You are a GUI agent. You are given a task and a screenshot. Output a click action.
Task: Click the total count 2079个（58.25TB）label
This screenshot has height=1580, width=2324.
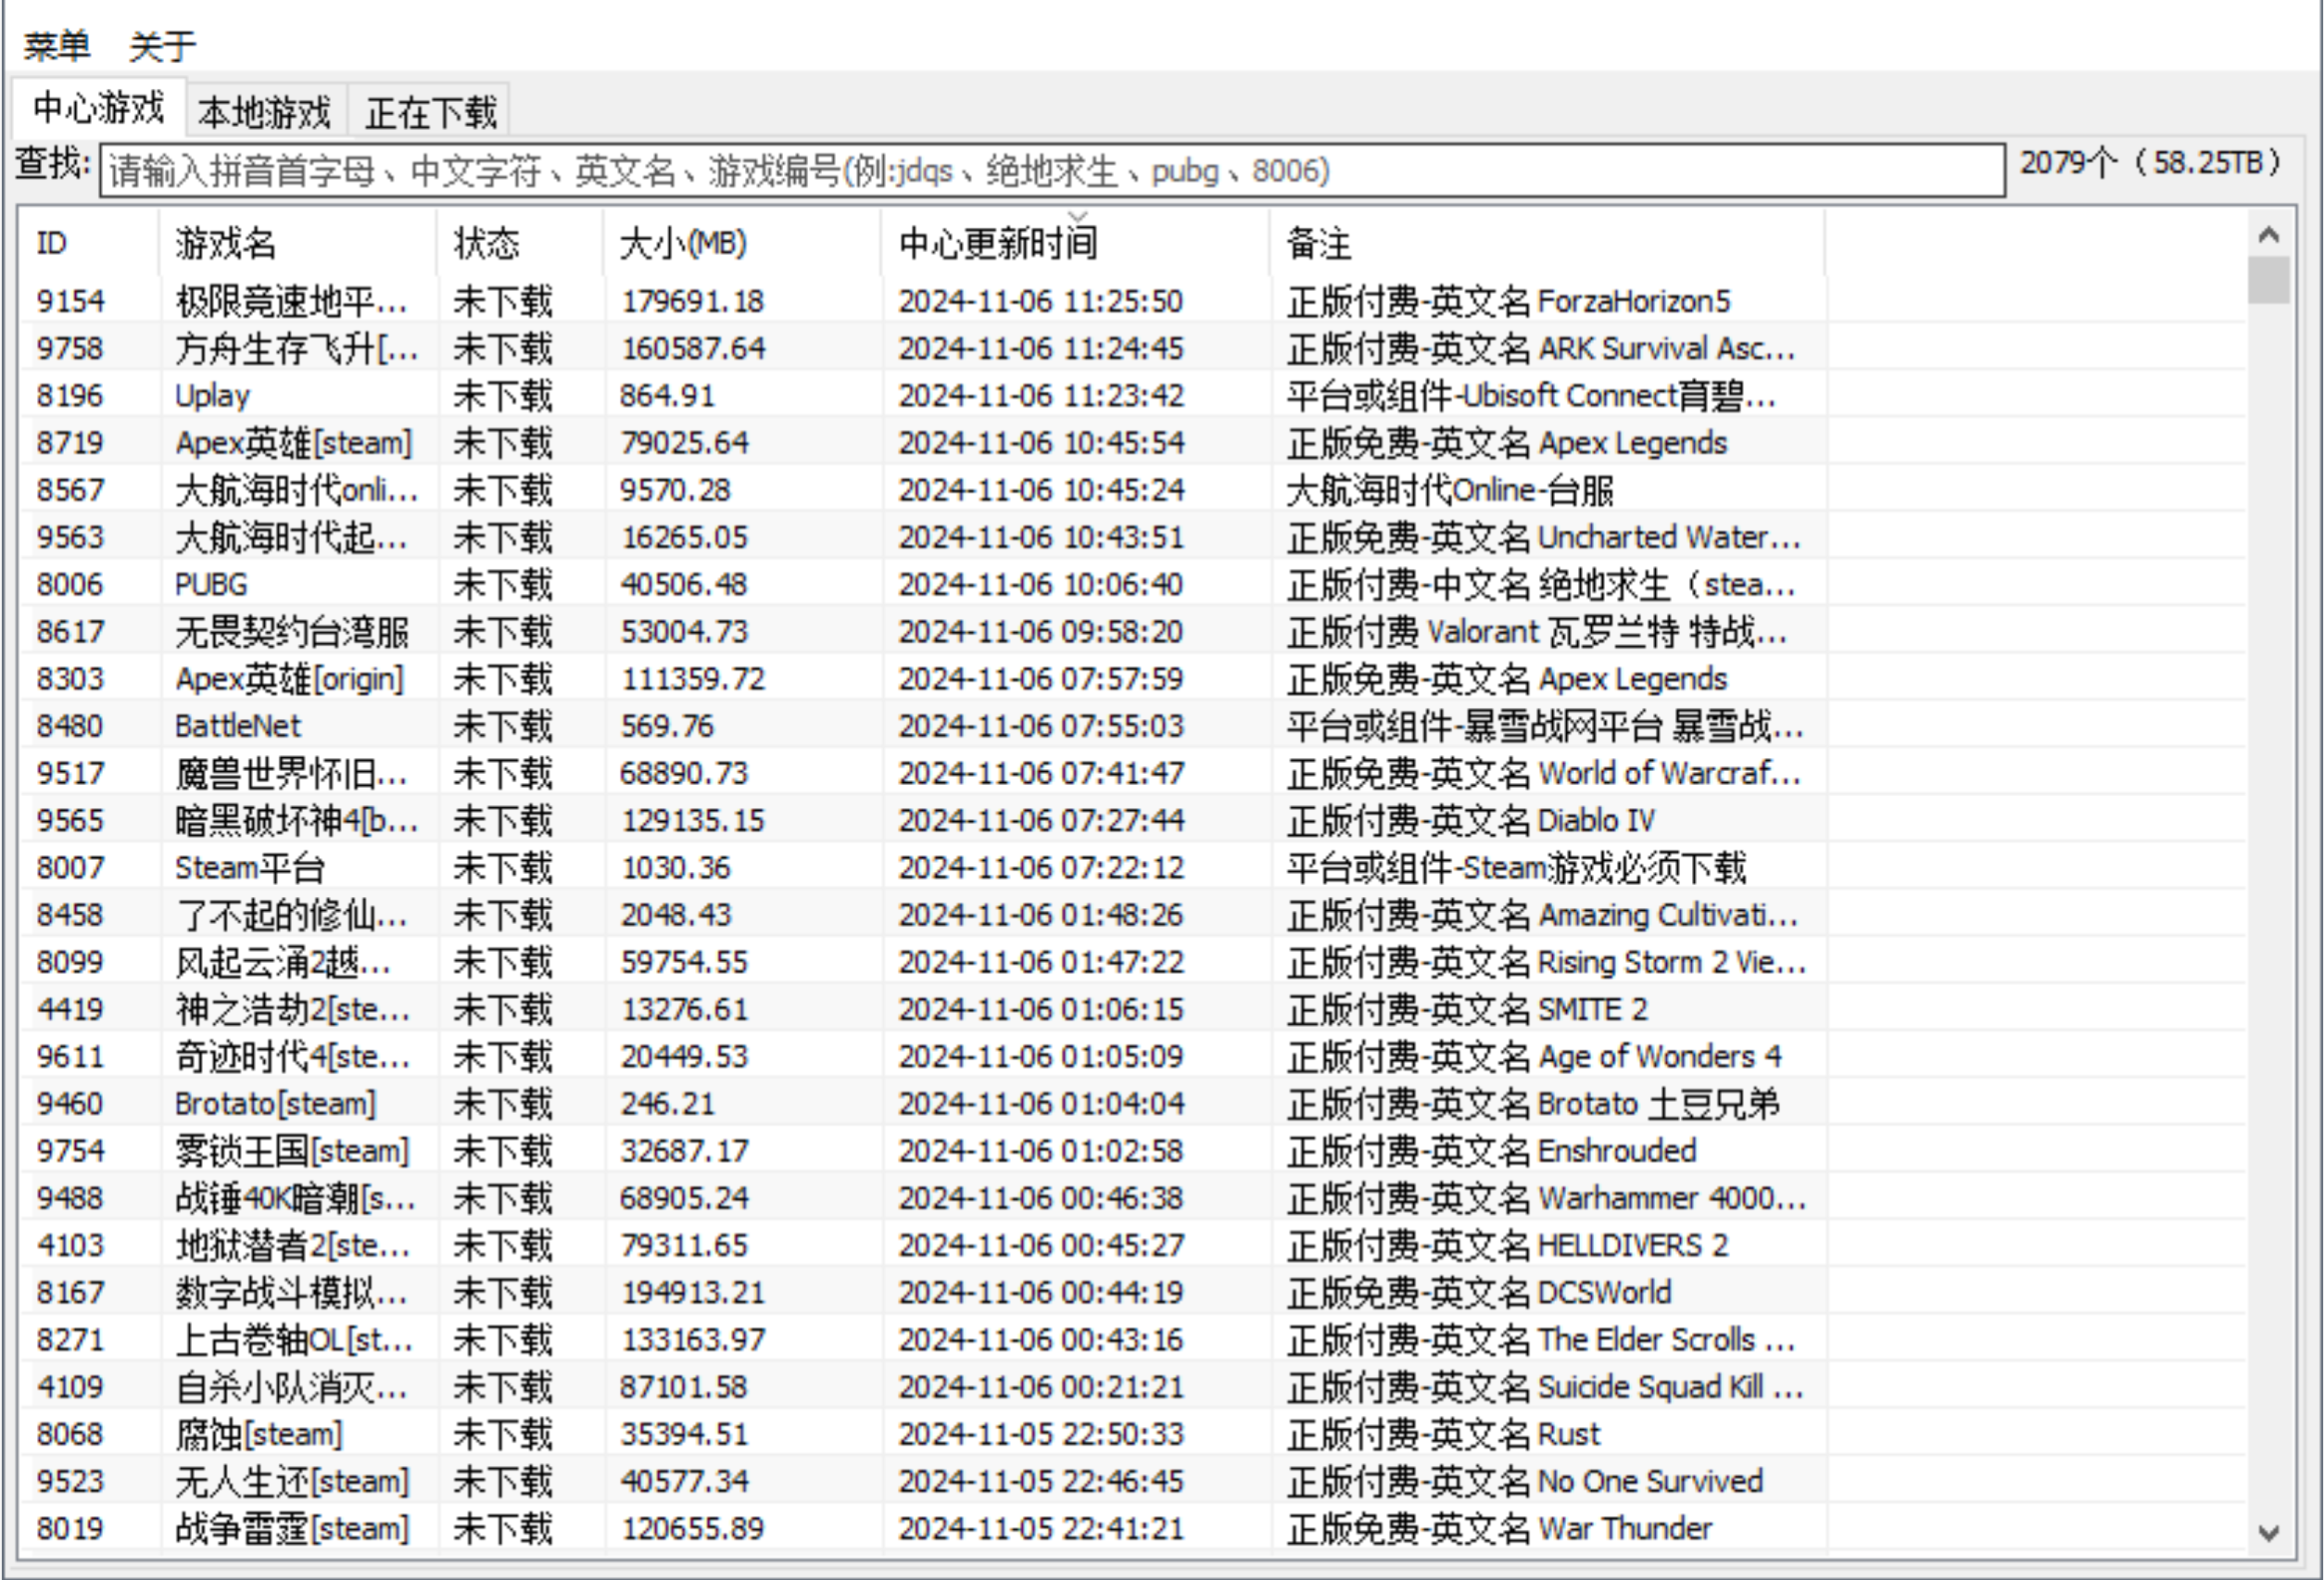coord(2153,162)
